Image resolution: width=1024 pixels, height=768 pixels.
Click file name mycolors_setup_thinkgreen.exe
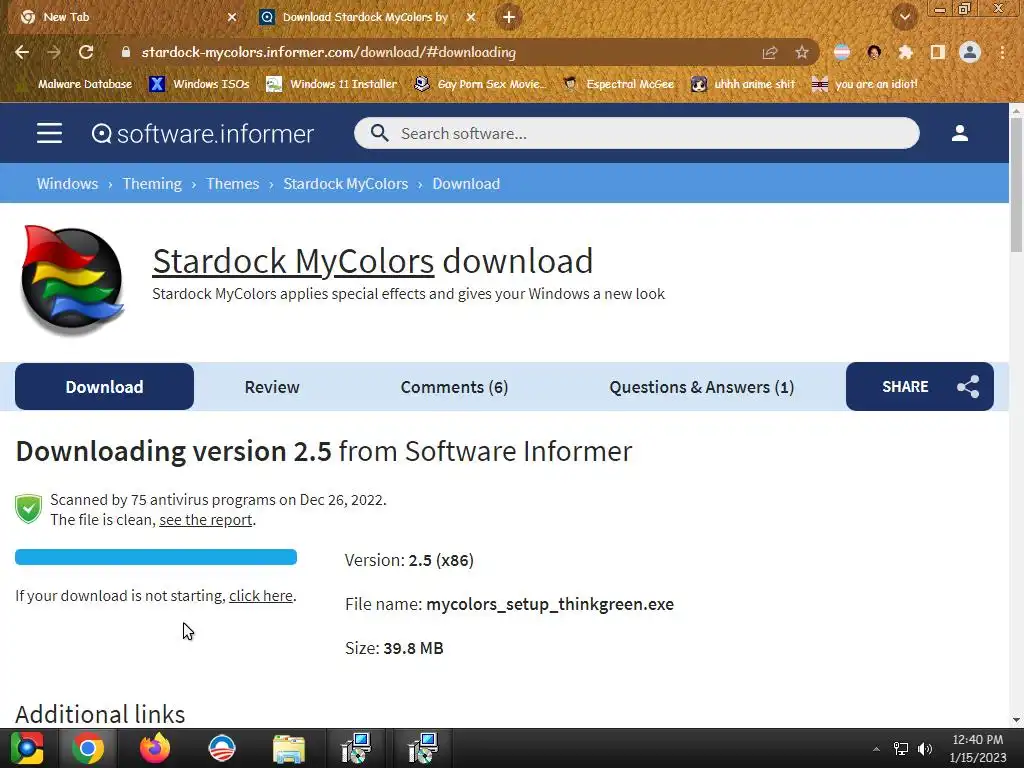tap(550, 604)
